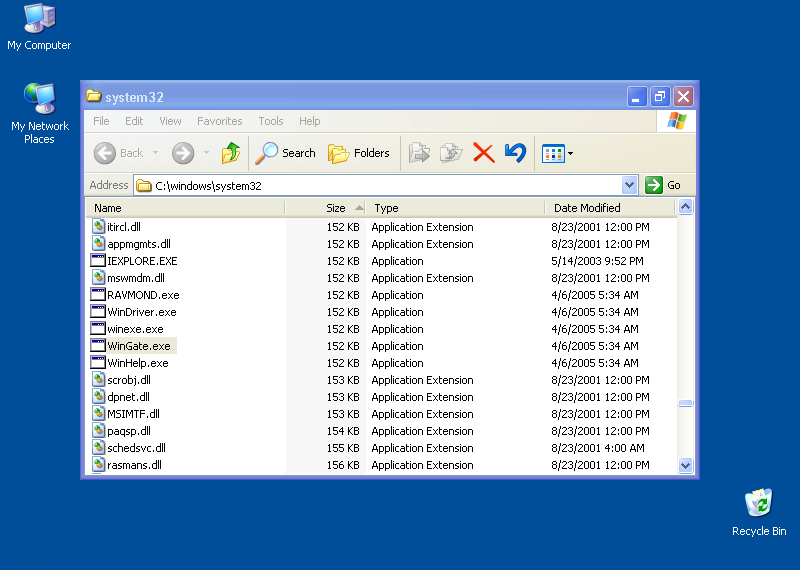This screenshot has width=800, height=570.
Task: Click the Back navigation button
Action: click(118, 153)
